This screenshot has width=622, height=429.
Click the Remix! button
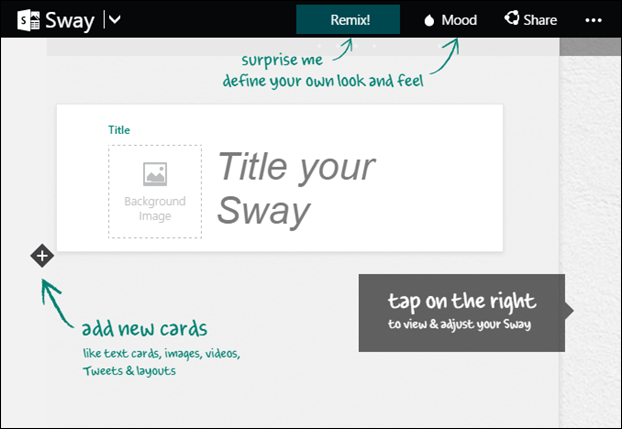pos(348,19)
